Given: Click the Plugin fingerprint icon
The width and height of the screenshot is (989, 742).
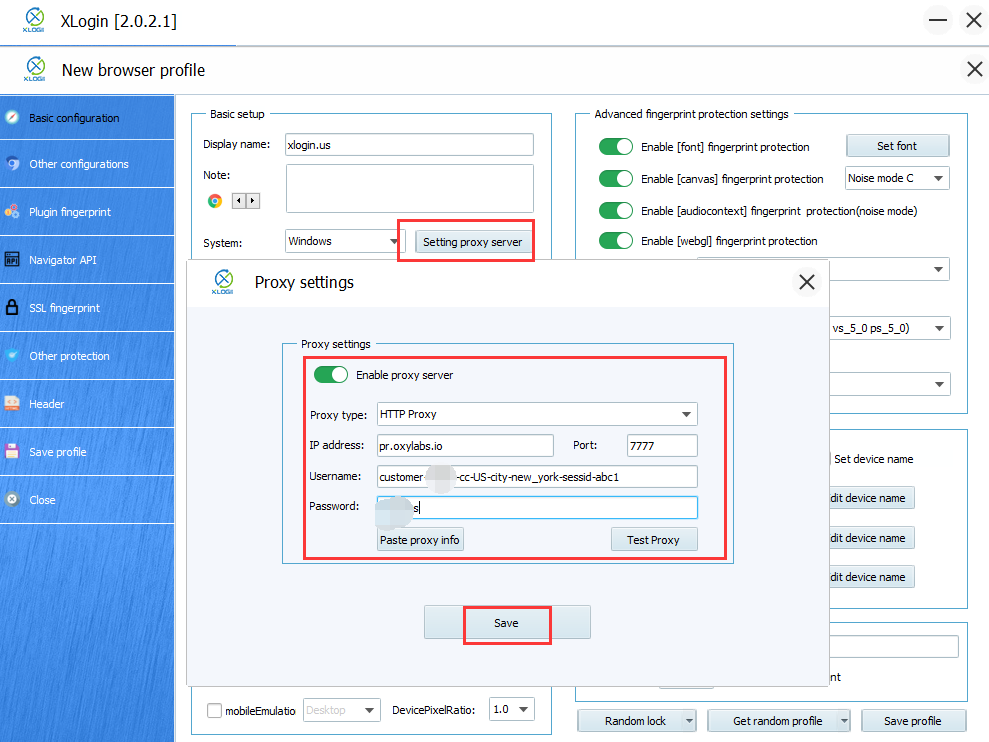Looking at the screenshot, I should click(12, 211).
